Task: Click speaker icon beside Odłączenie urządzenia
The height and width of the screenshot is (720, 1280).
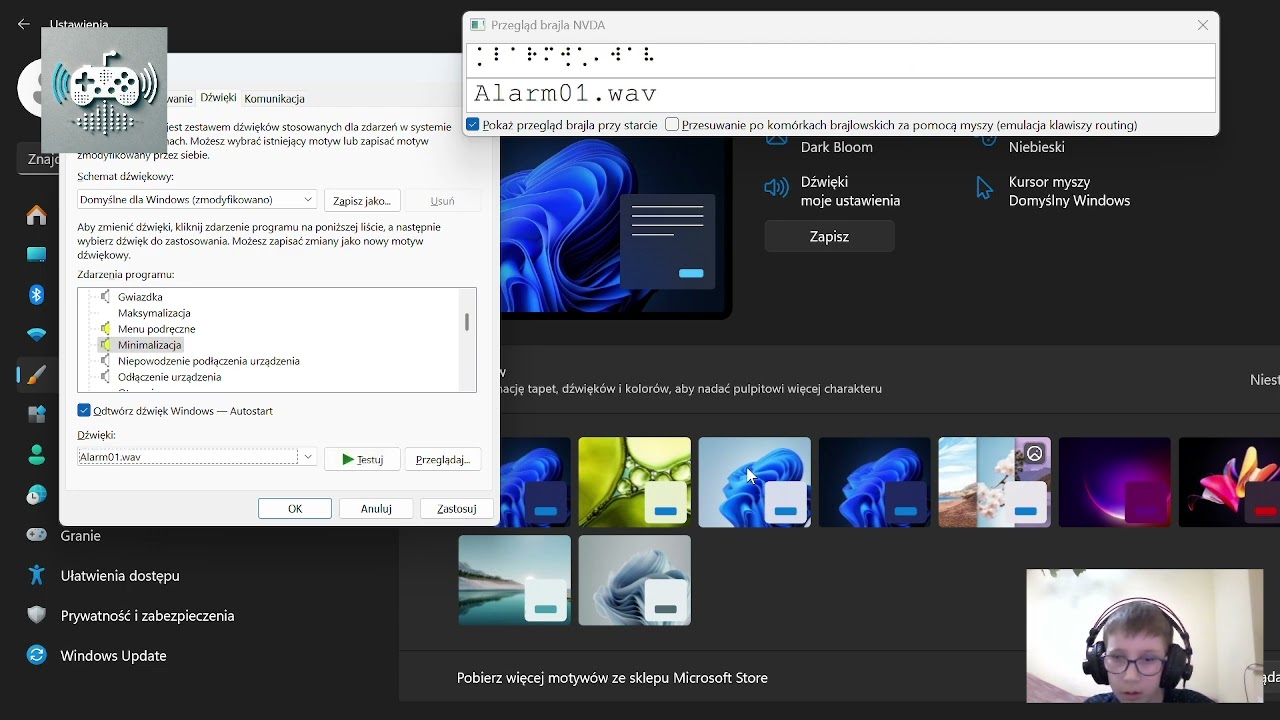Action: click(x=105, y=377)
